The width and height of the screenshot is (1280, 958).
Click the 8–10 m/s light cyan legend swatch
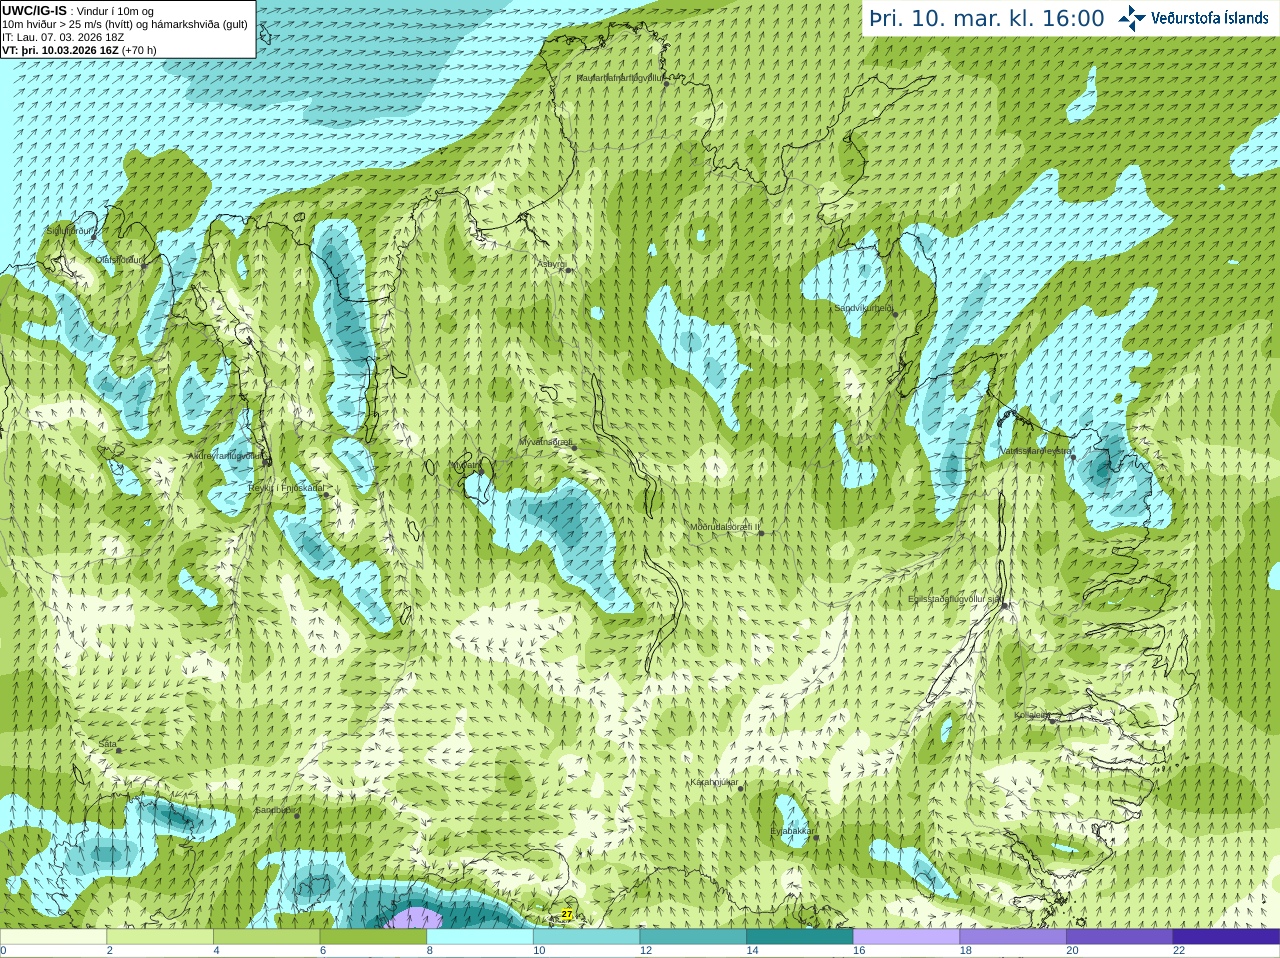click(x=480, y=937)
